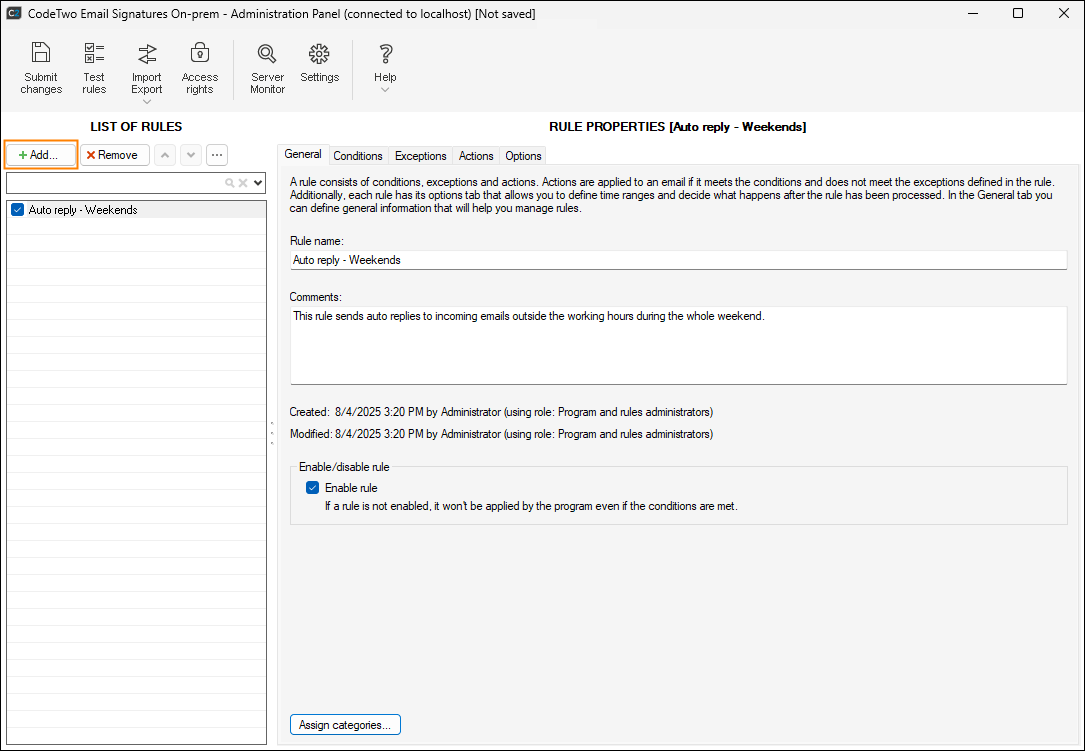1085x751 pixels.
Task: Click the search magnifier in rule filter
Action: point(230,183)
